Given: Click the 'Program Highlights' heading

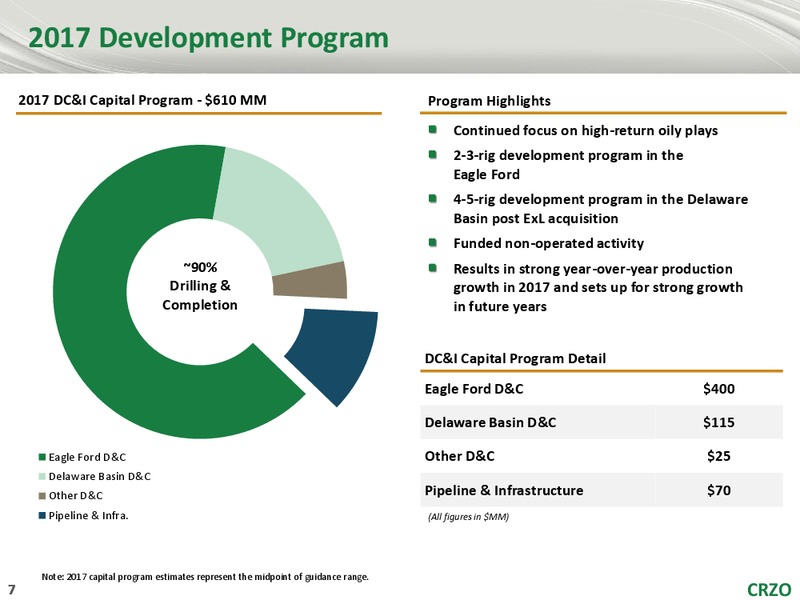Looking at the screenshot, I should click(x=489, y=101).
